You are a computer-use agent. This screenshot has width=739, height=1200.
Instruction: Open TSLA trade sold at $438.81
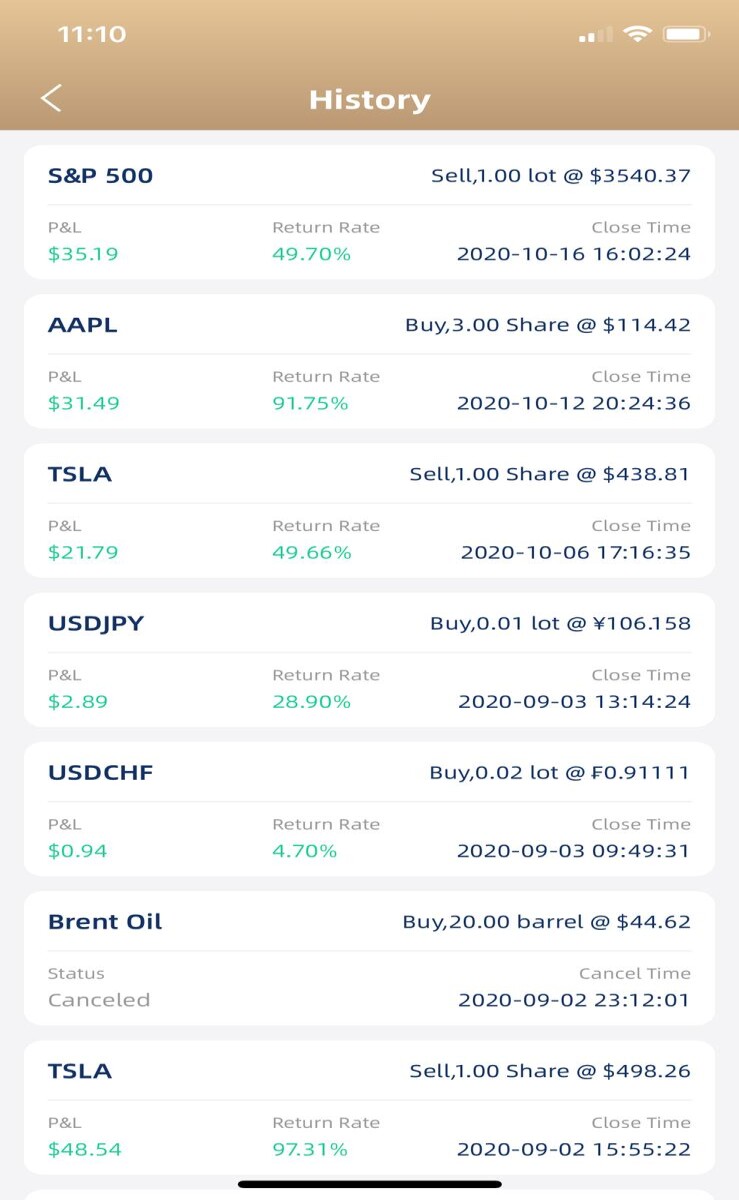click(369, 510)
